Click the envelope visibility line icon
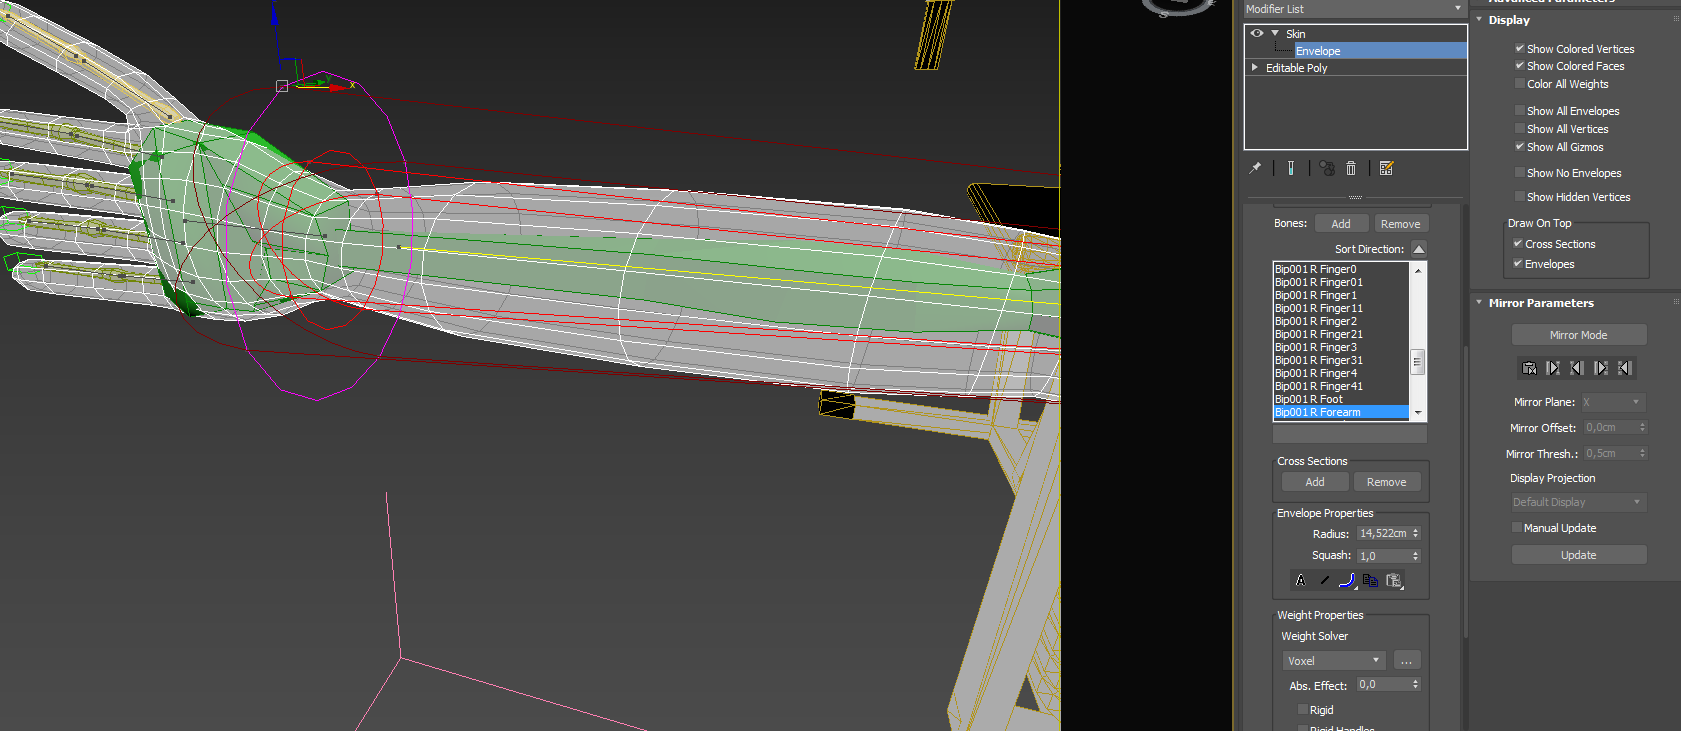 point(1324,580)
